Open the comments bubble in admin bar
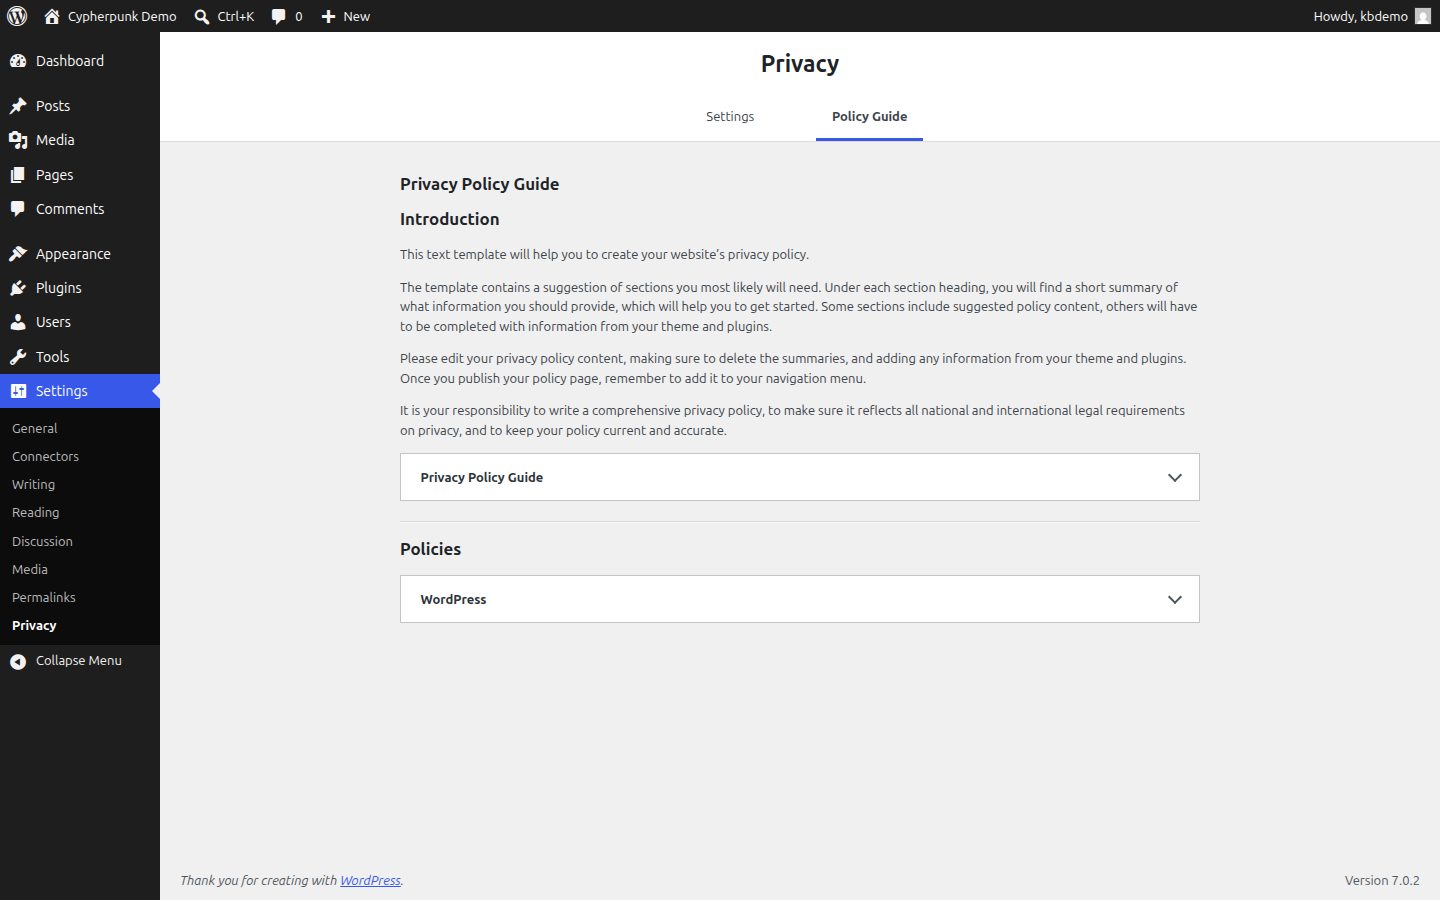Image resolution: width=1440 pixels, height=900 pixels. click(x=279, y=16)
